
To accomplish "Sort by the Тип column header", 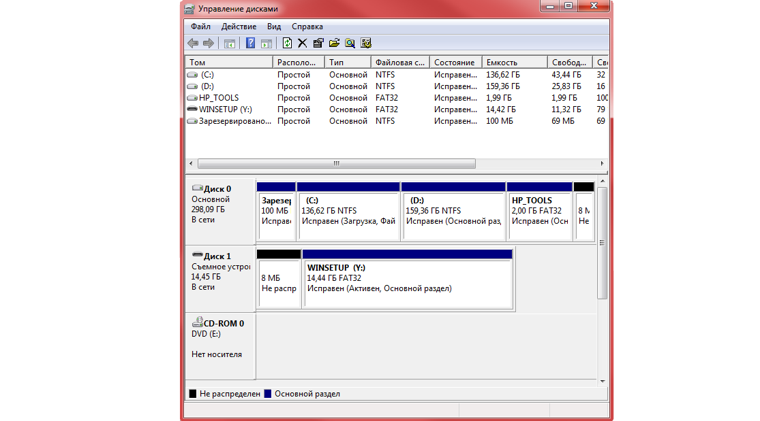I will pyautogui.click(x=348, y=62).
